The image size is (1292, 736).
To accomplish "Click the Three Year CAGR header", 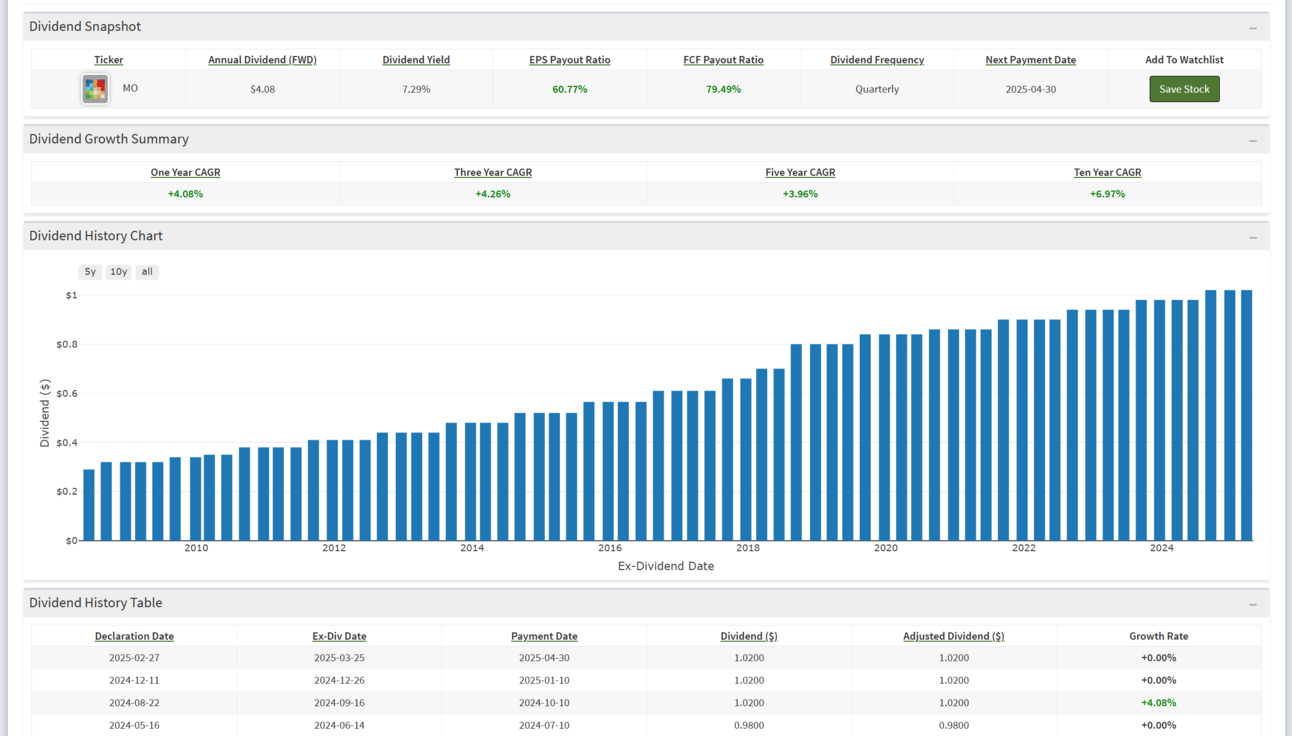I will pyautogui.click(x=493, y=172).
